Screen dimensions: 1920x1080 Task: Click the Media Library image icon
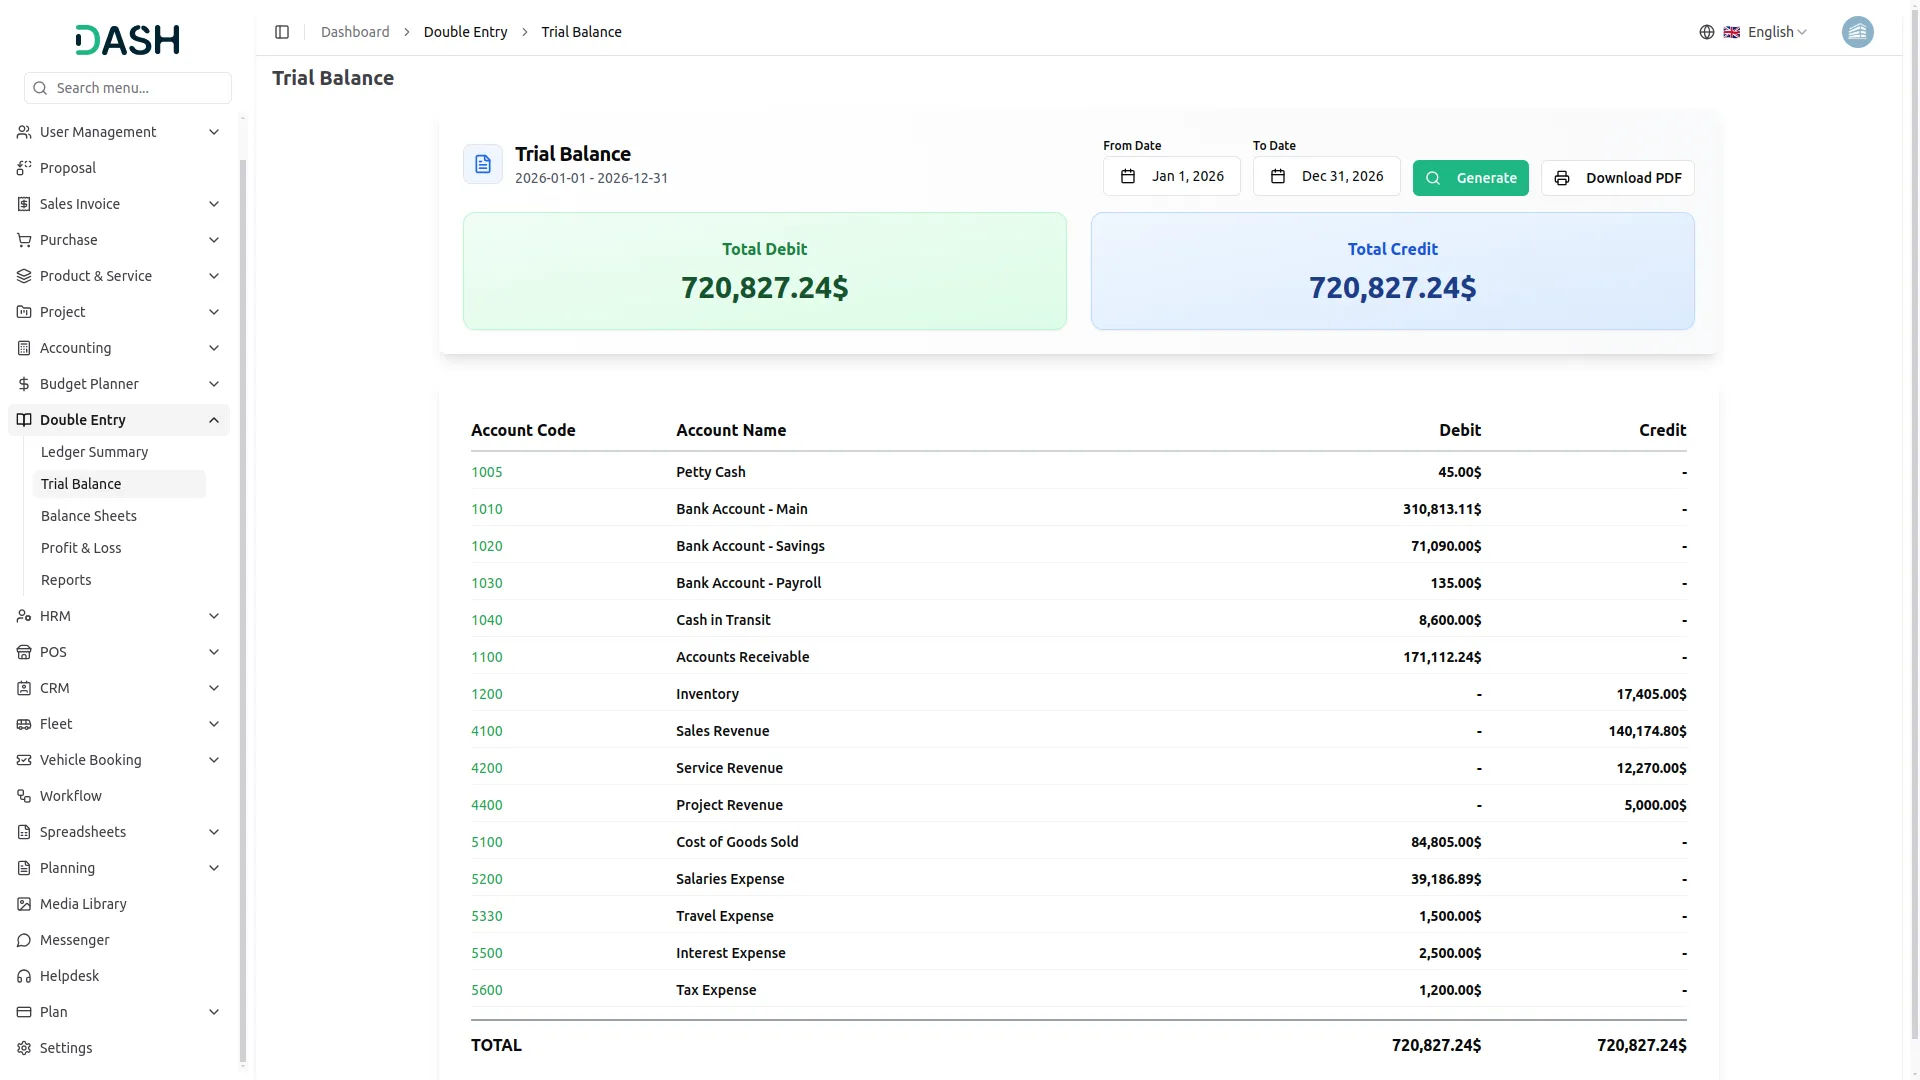click(24, 904)
